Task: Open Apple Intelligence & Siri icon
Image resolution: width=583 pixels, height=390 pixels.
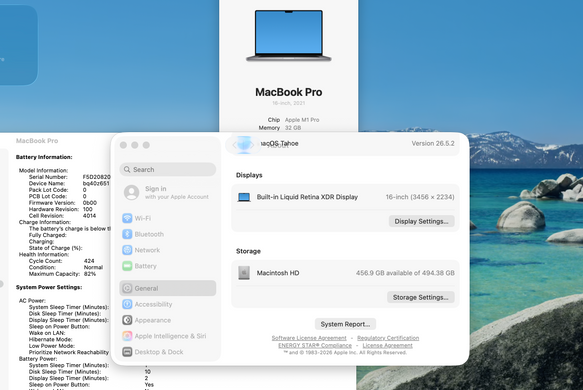Action: pyautogui.click(x=127, y=336)
